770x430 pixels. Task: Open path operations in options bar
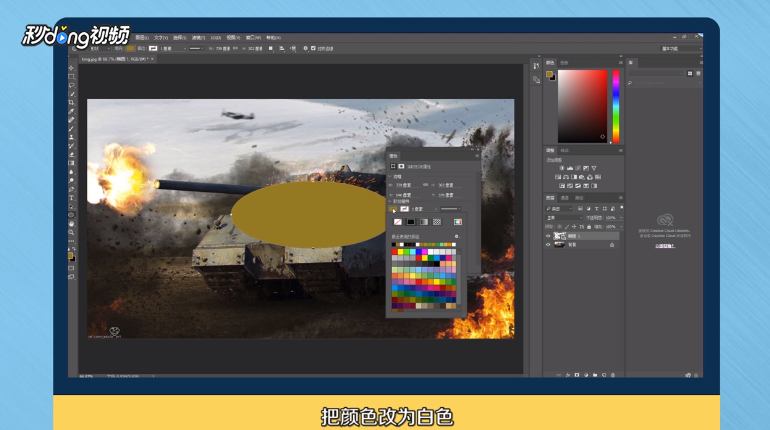271,49
